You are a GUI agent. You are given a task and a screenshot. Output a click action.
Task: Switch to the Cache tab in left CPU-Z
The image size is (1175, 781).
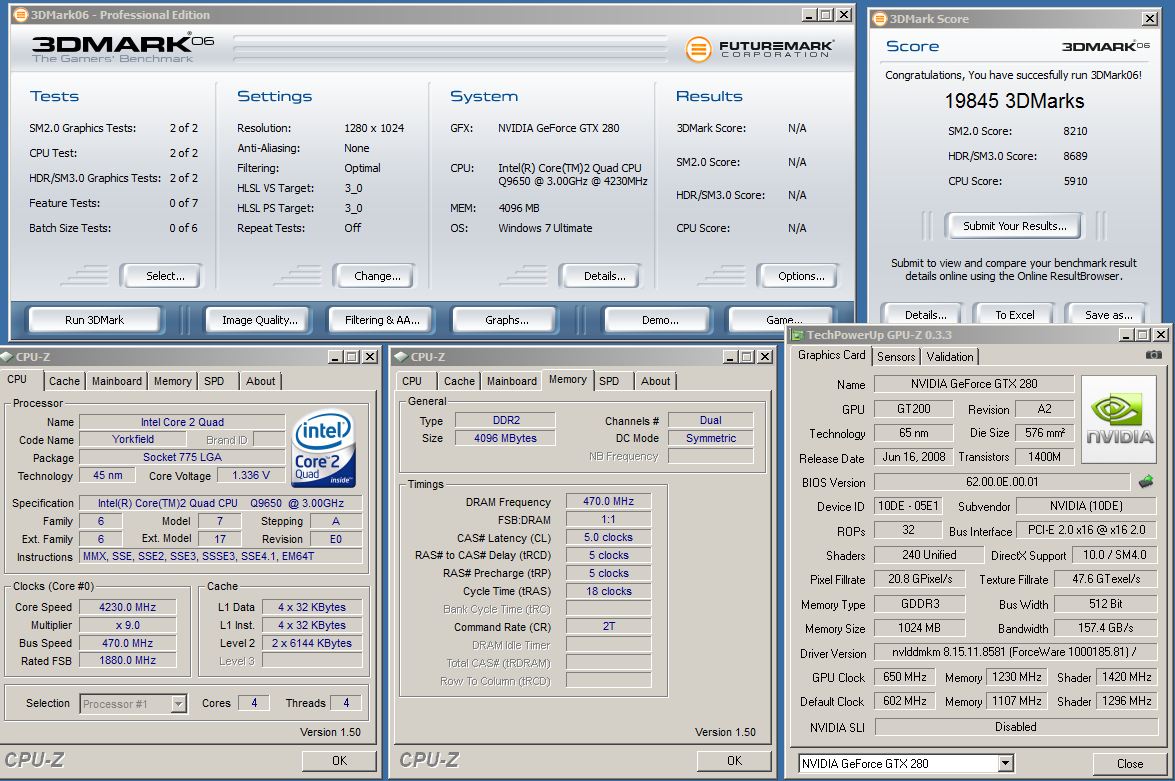click(64, 381)
